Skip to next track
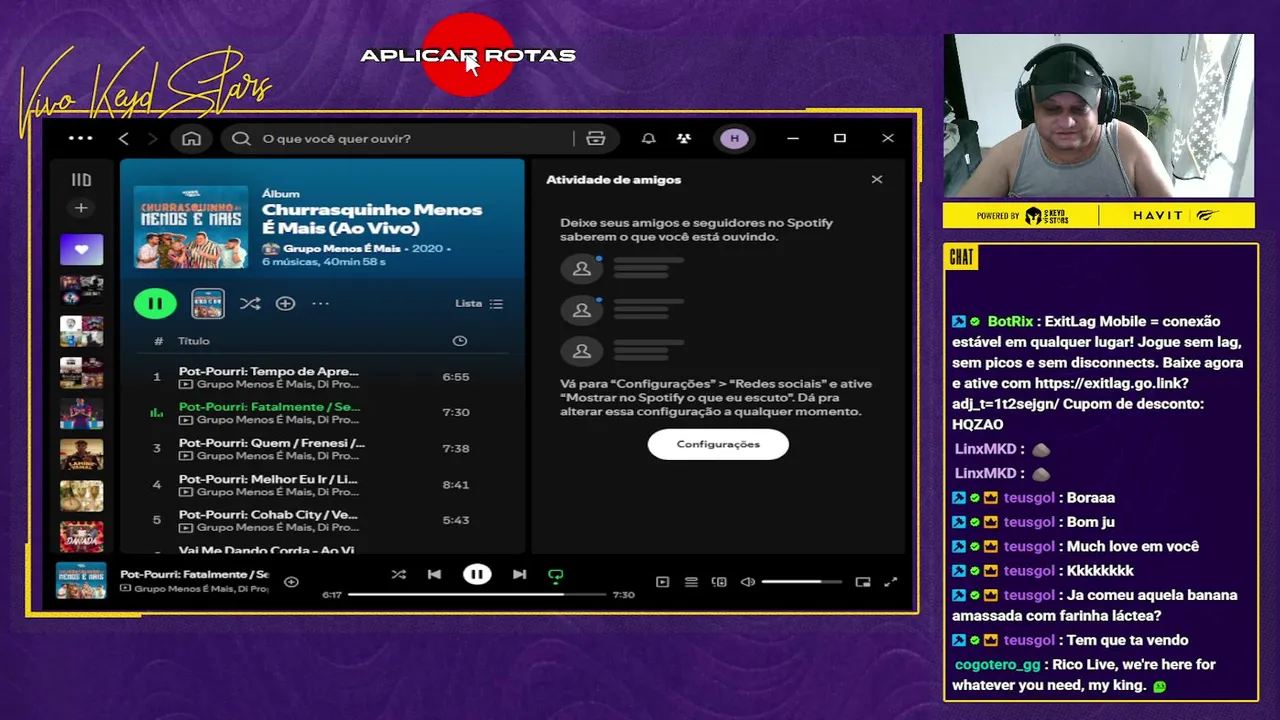The image size is (1280, 720). pyautogui.click(x=519, y=574)
